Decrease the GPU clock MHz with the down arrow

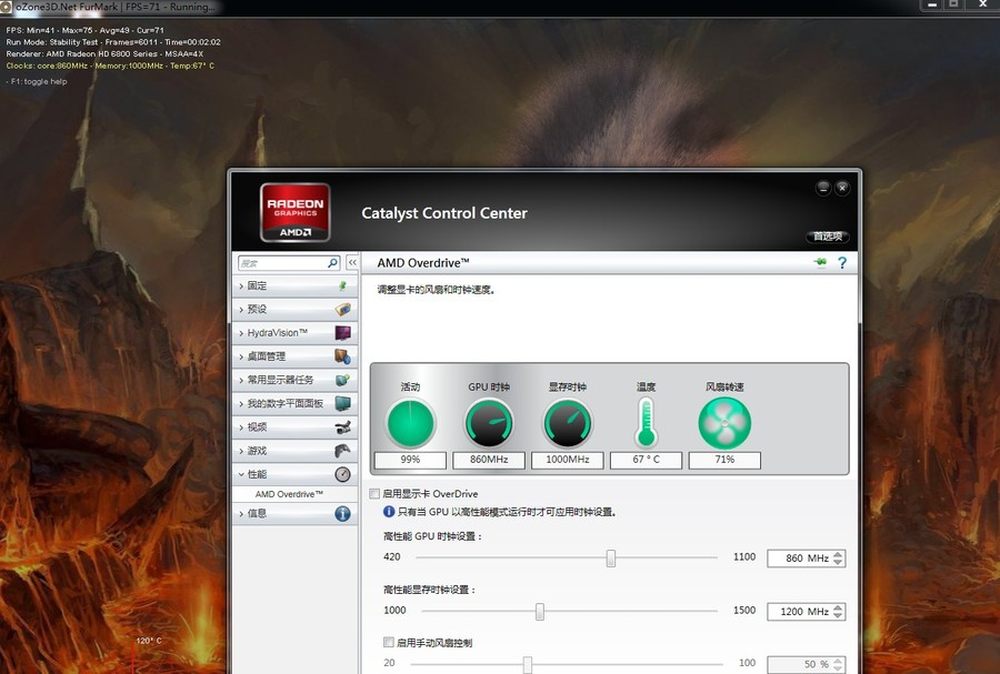click(x=838, y=562)
